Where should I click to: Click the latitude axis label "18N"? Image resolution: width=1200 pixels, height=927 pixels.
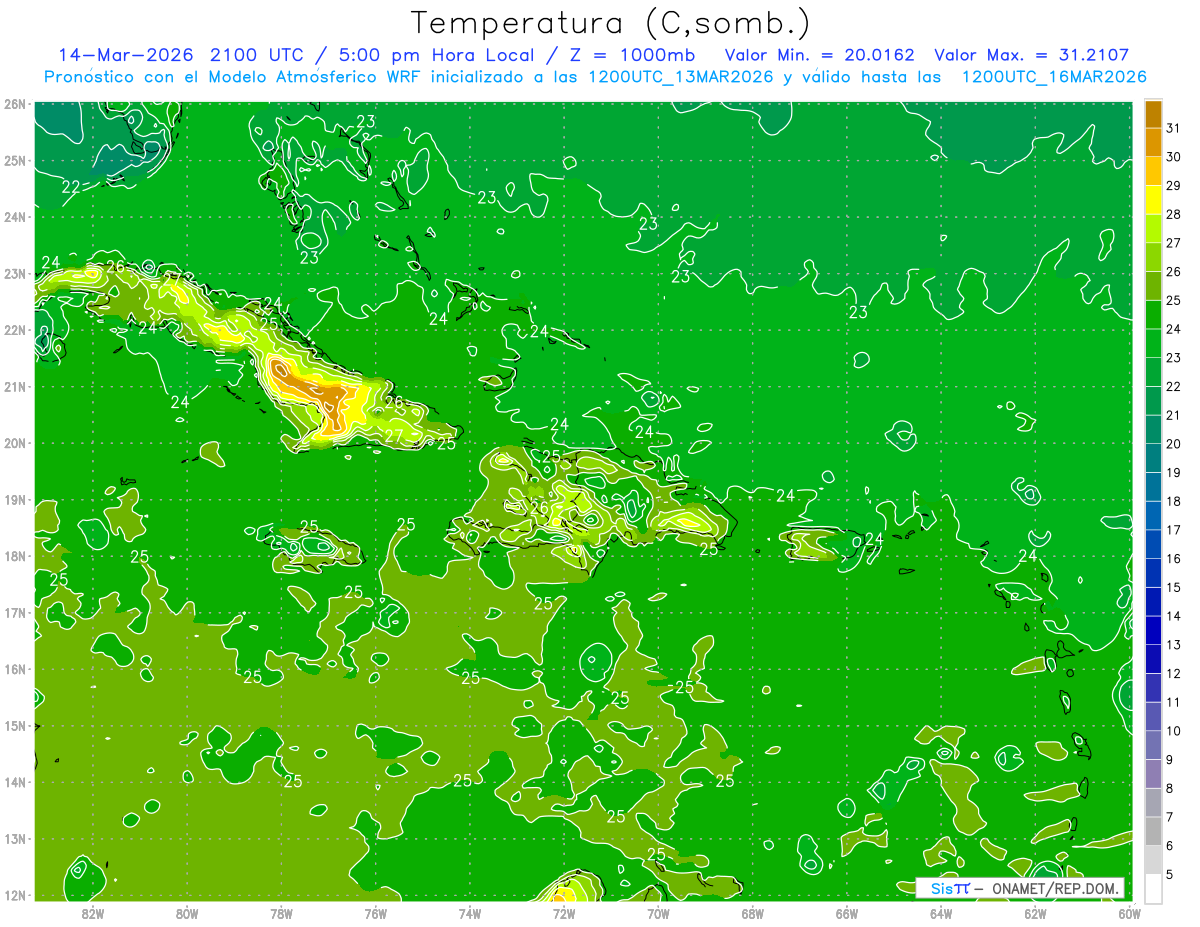coord(14,556)
